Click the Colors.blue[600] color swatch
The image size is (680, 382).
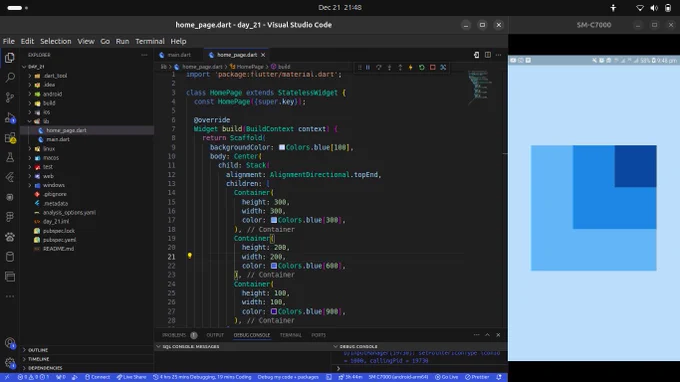tap(274, 265)
